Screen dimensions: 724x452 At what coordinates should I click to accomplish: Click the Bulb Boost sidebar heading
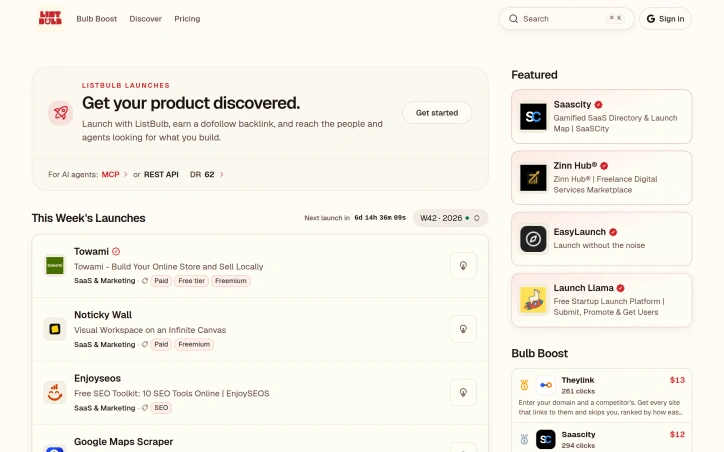click(539, 353)
